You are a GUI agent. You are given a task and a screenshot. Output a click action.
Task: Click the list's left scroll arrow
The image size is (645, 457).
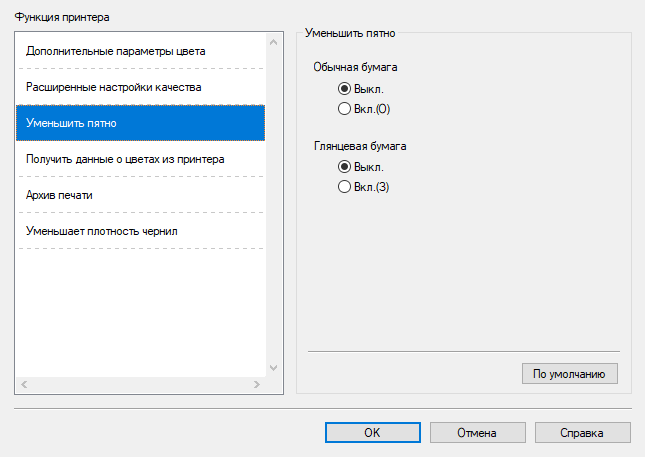pyautogui.click(x=24, y=384)
